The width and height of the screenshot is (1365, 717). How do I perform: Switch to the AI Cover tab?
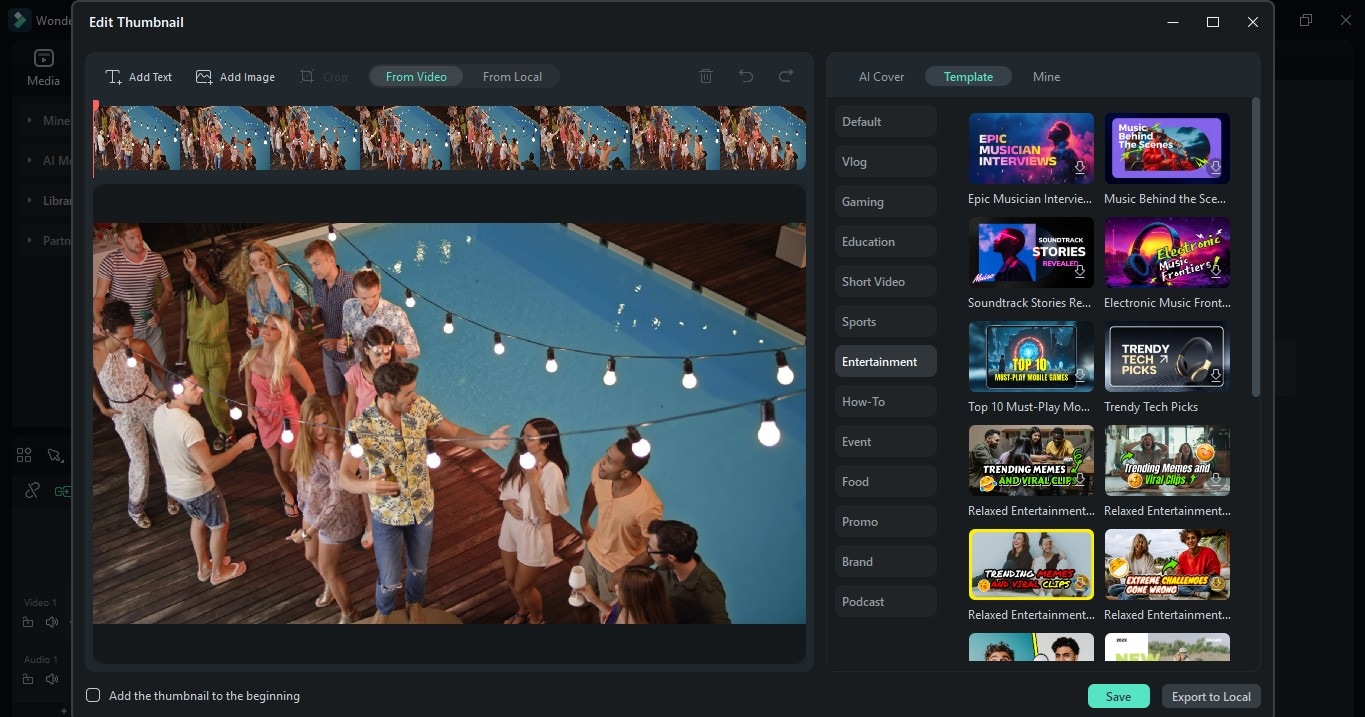click(881, 76)
